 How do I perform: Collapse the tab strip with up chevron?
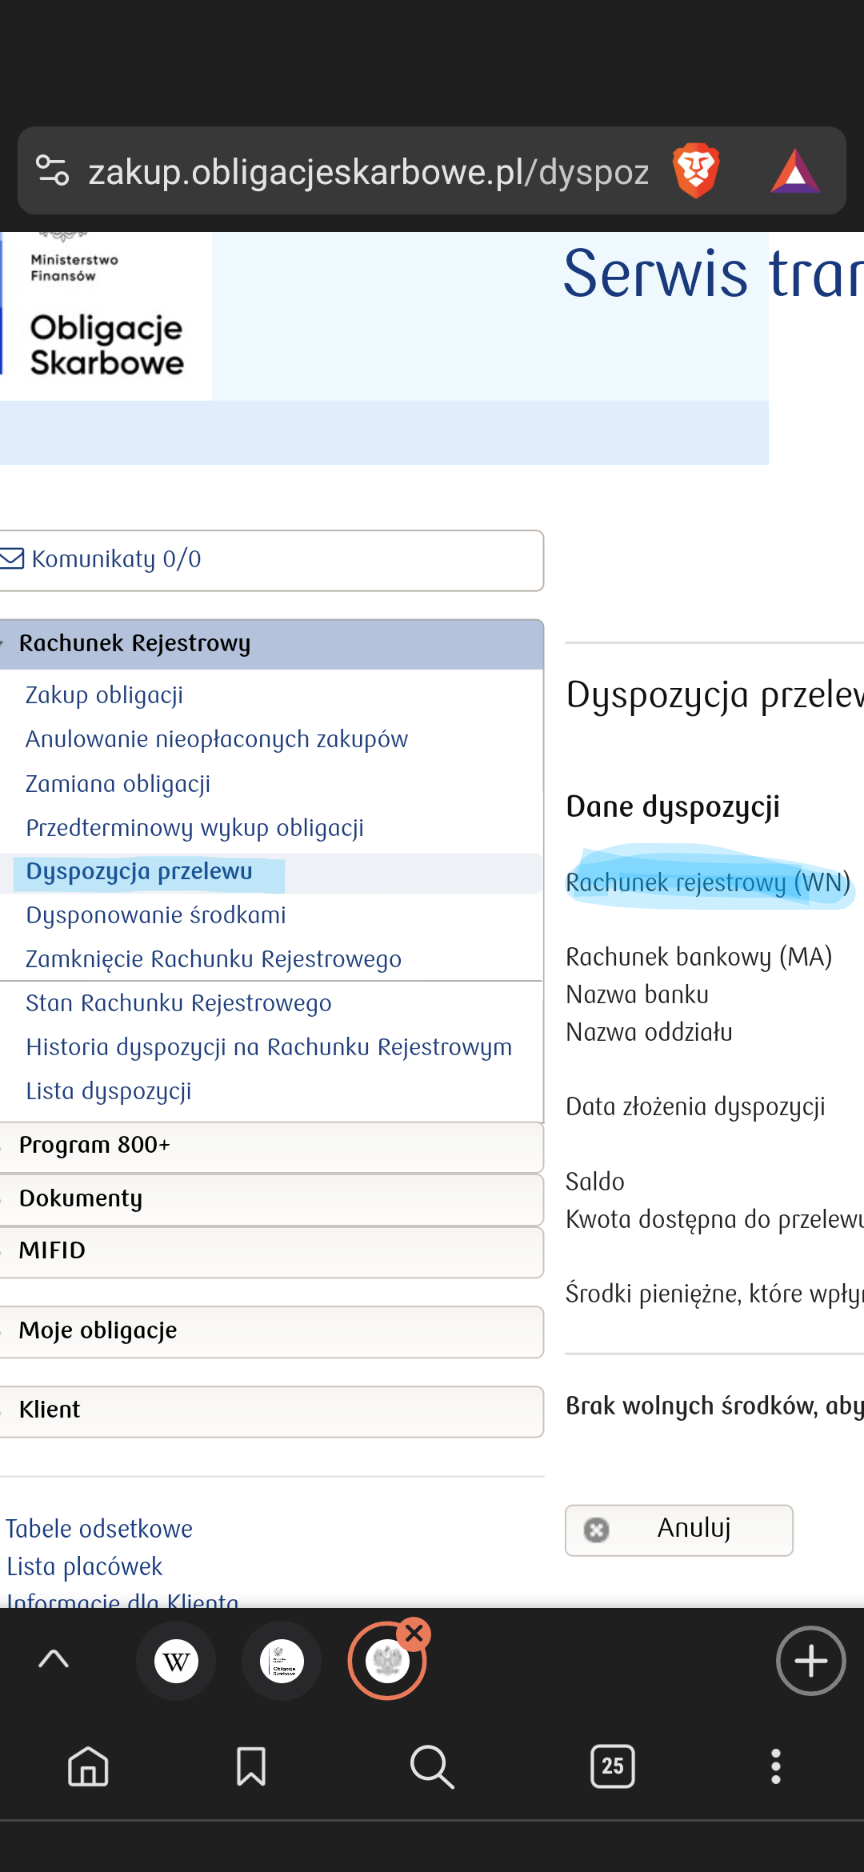pyautogui.click(x=53, y=1660)
